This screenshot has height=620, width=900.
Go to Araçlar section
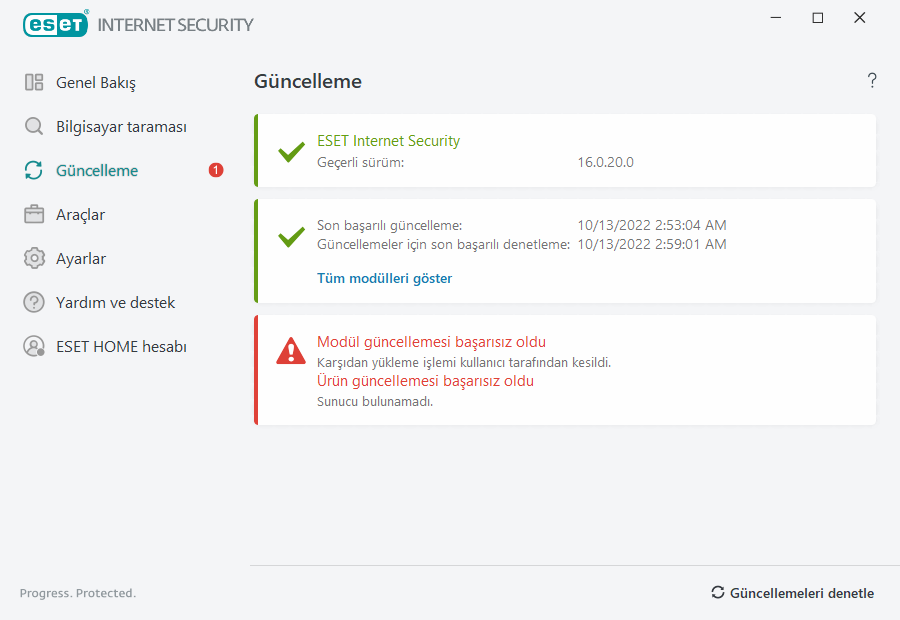tap(80, 215)
